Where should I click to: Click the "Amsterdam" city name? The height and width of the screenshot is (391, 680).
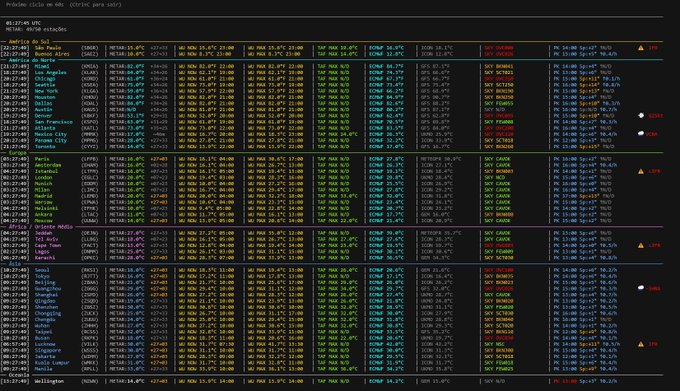(48, 165)
